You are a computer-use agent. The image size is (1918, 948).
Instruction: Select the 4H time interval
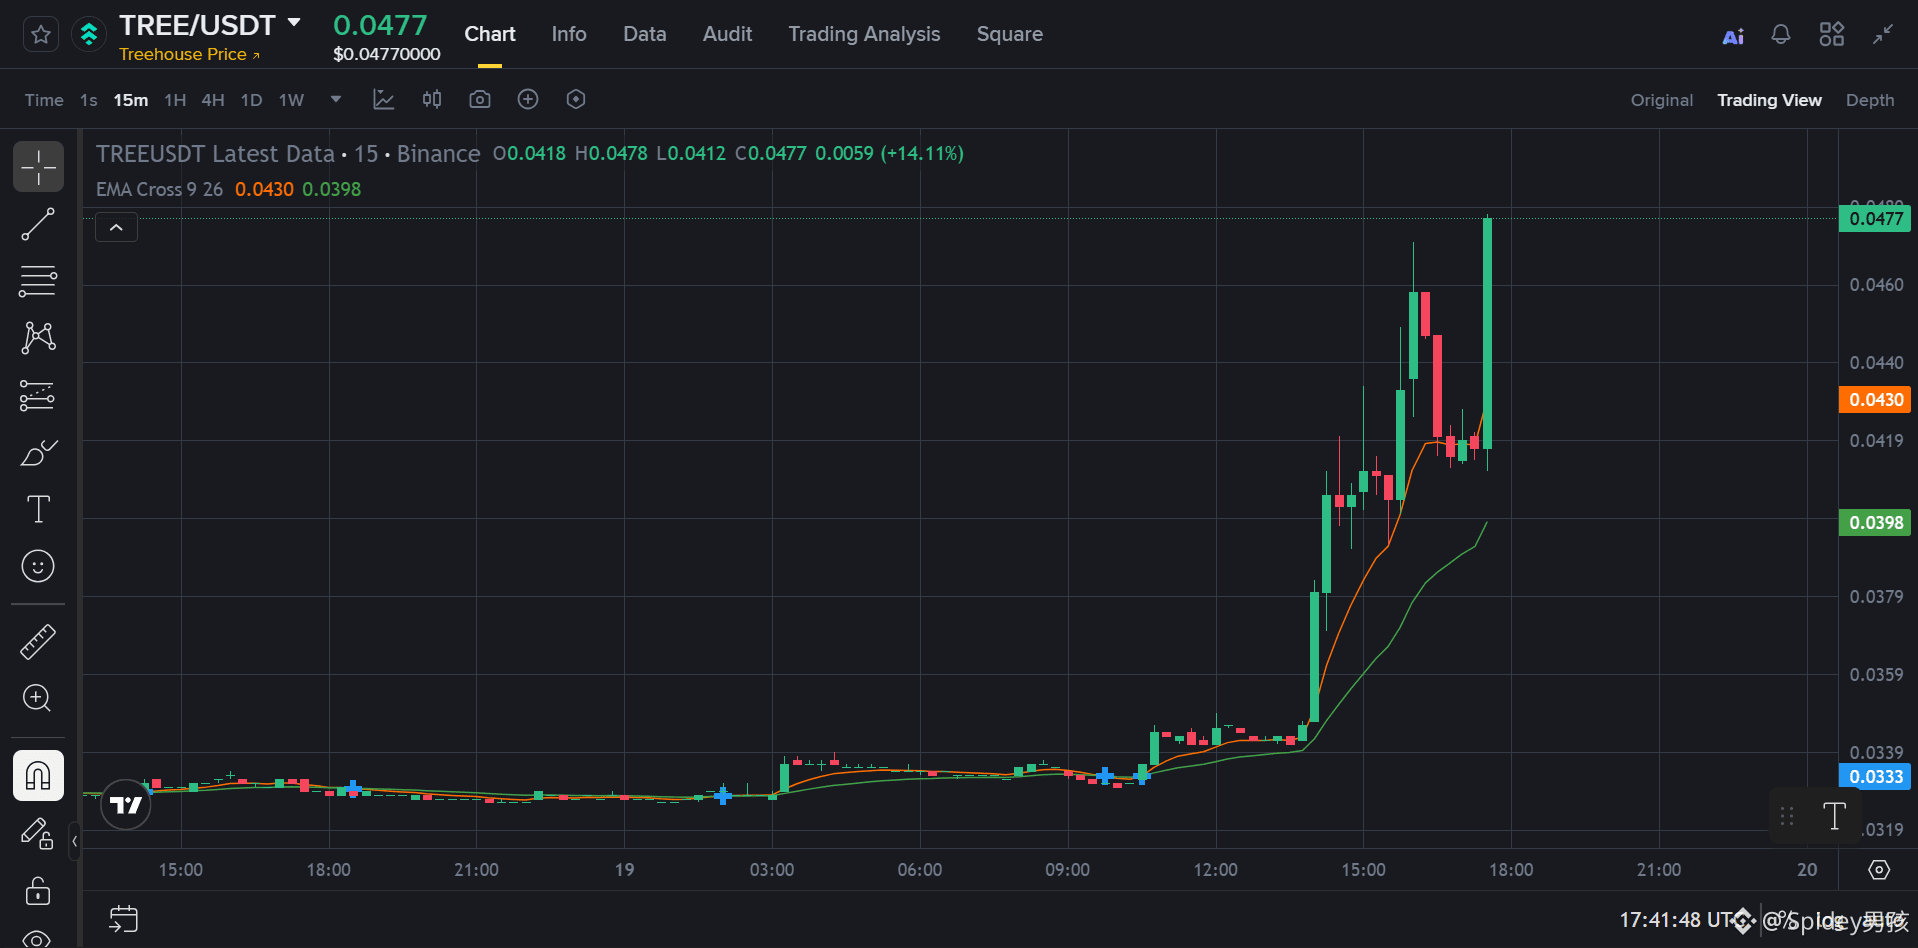pos(213,100)
